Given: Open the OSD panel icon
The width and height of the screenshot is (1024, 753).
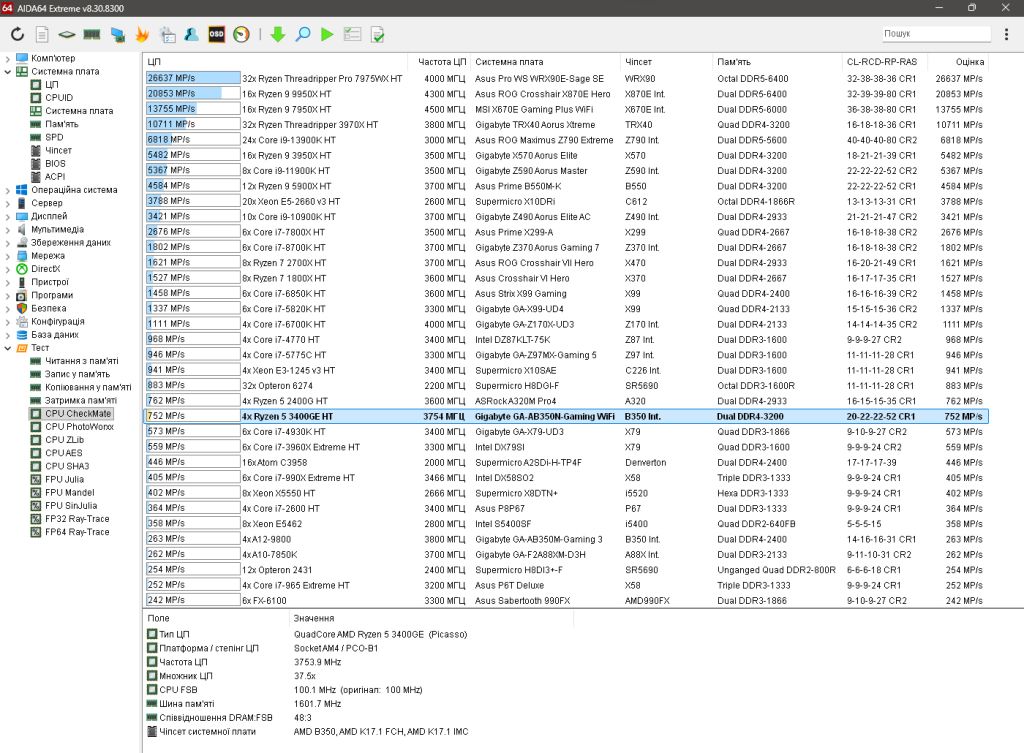Looking at the screenshot, I should point(216,34).
